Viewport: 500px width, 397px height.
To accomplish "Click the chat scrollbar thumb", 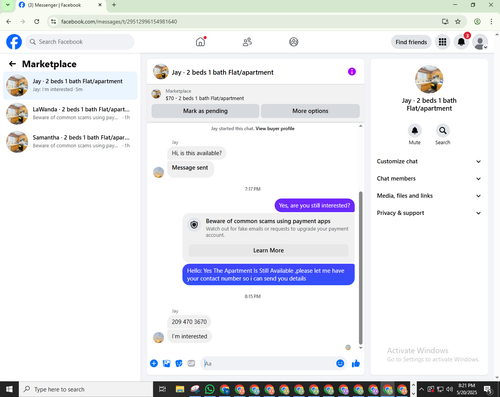I will click(360, 268).
